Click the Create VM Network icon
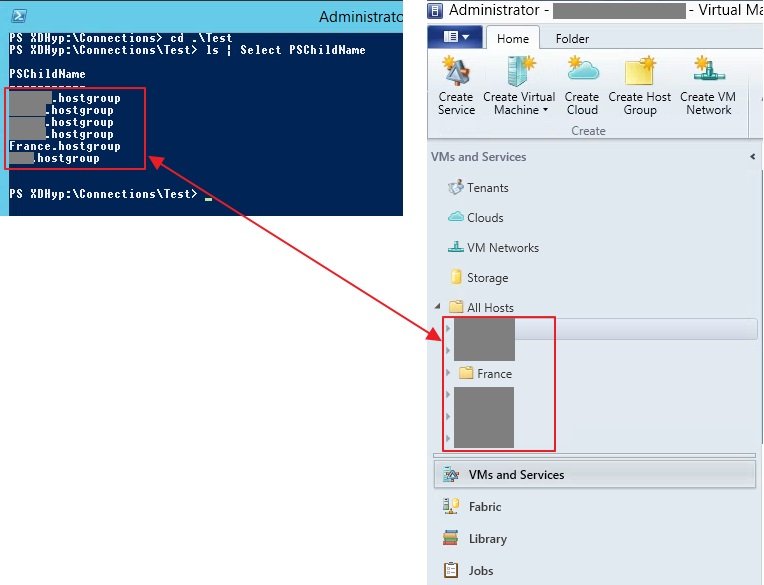Image resolution: width=764 pixels, height=585 pixels. (708, 70)
